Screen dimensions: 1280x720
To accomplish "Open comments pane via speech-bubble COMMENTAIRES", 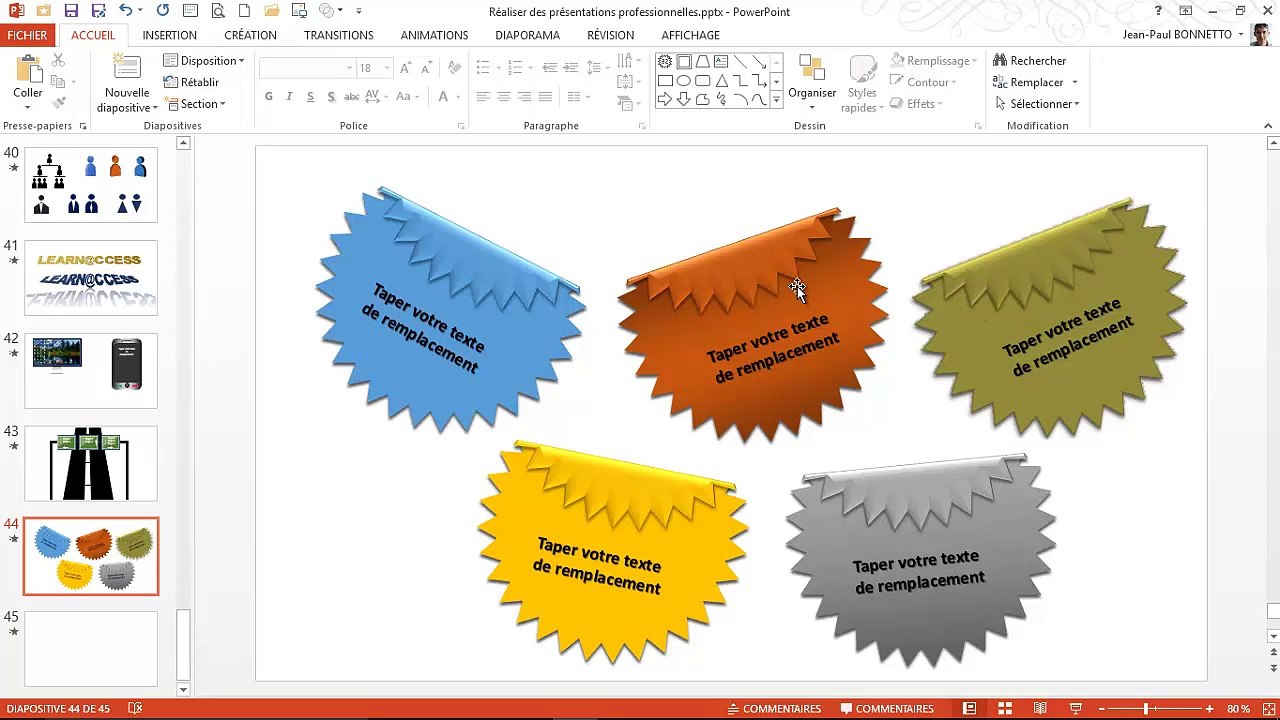I will coord(887,709).
